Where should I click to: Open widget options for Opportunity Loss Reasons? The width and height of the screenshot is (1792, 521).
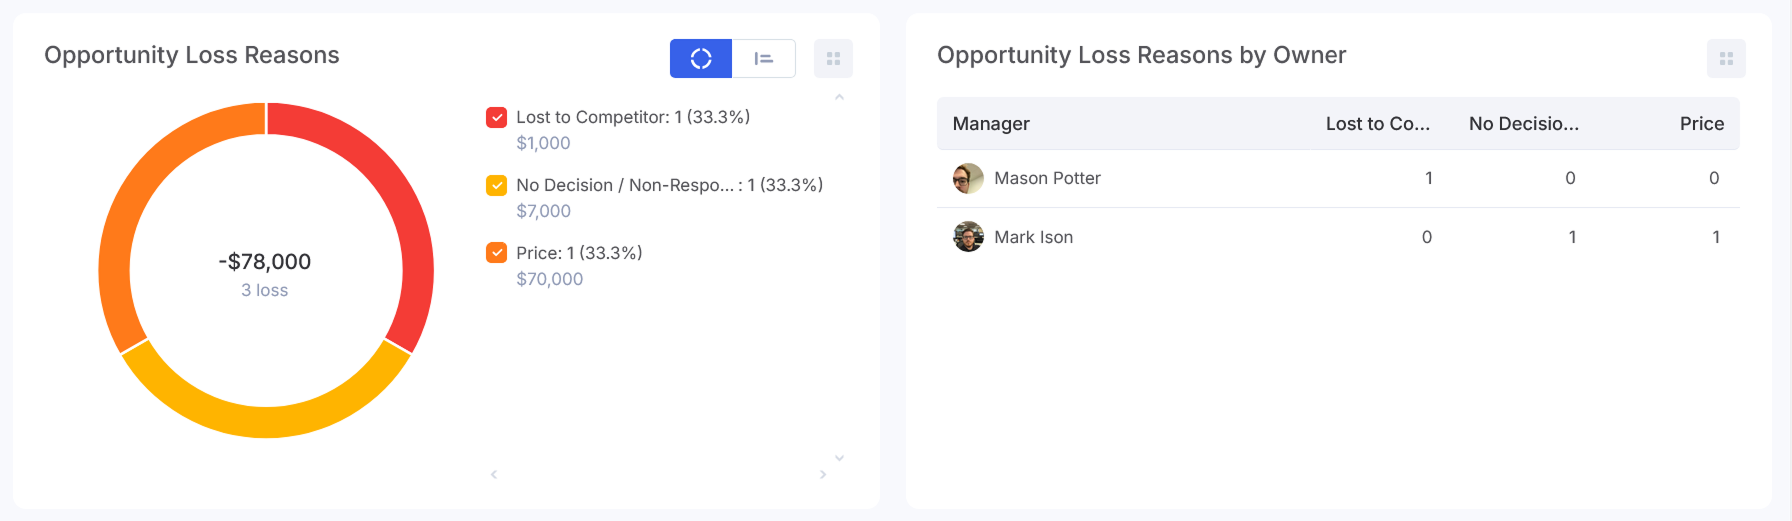[833, 59]
